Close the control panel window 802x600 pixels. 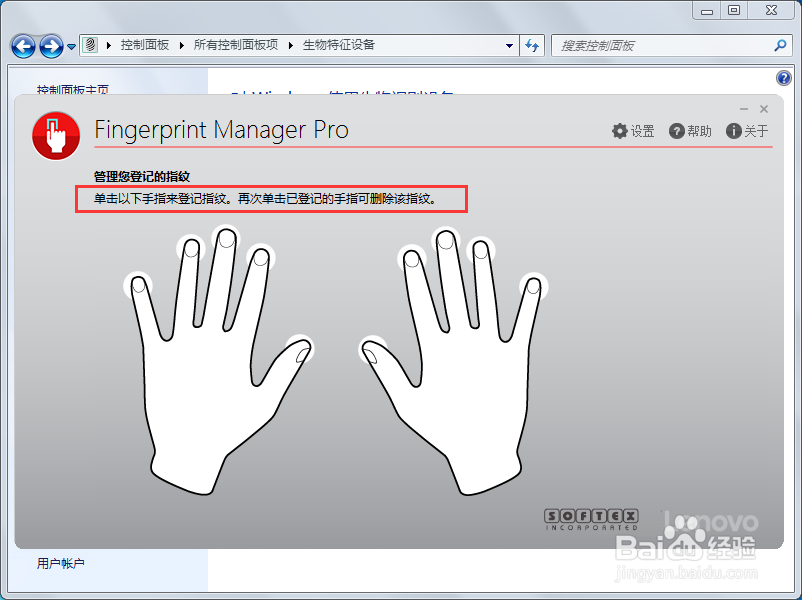tap(771, 10)
